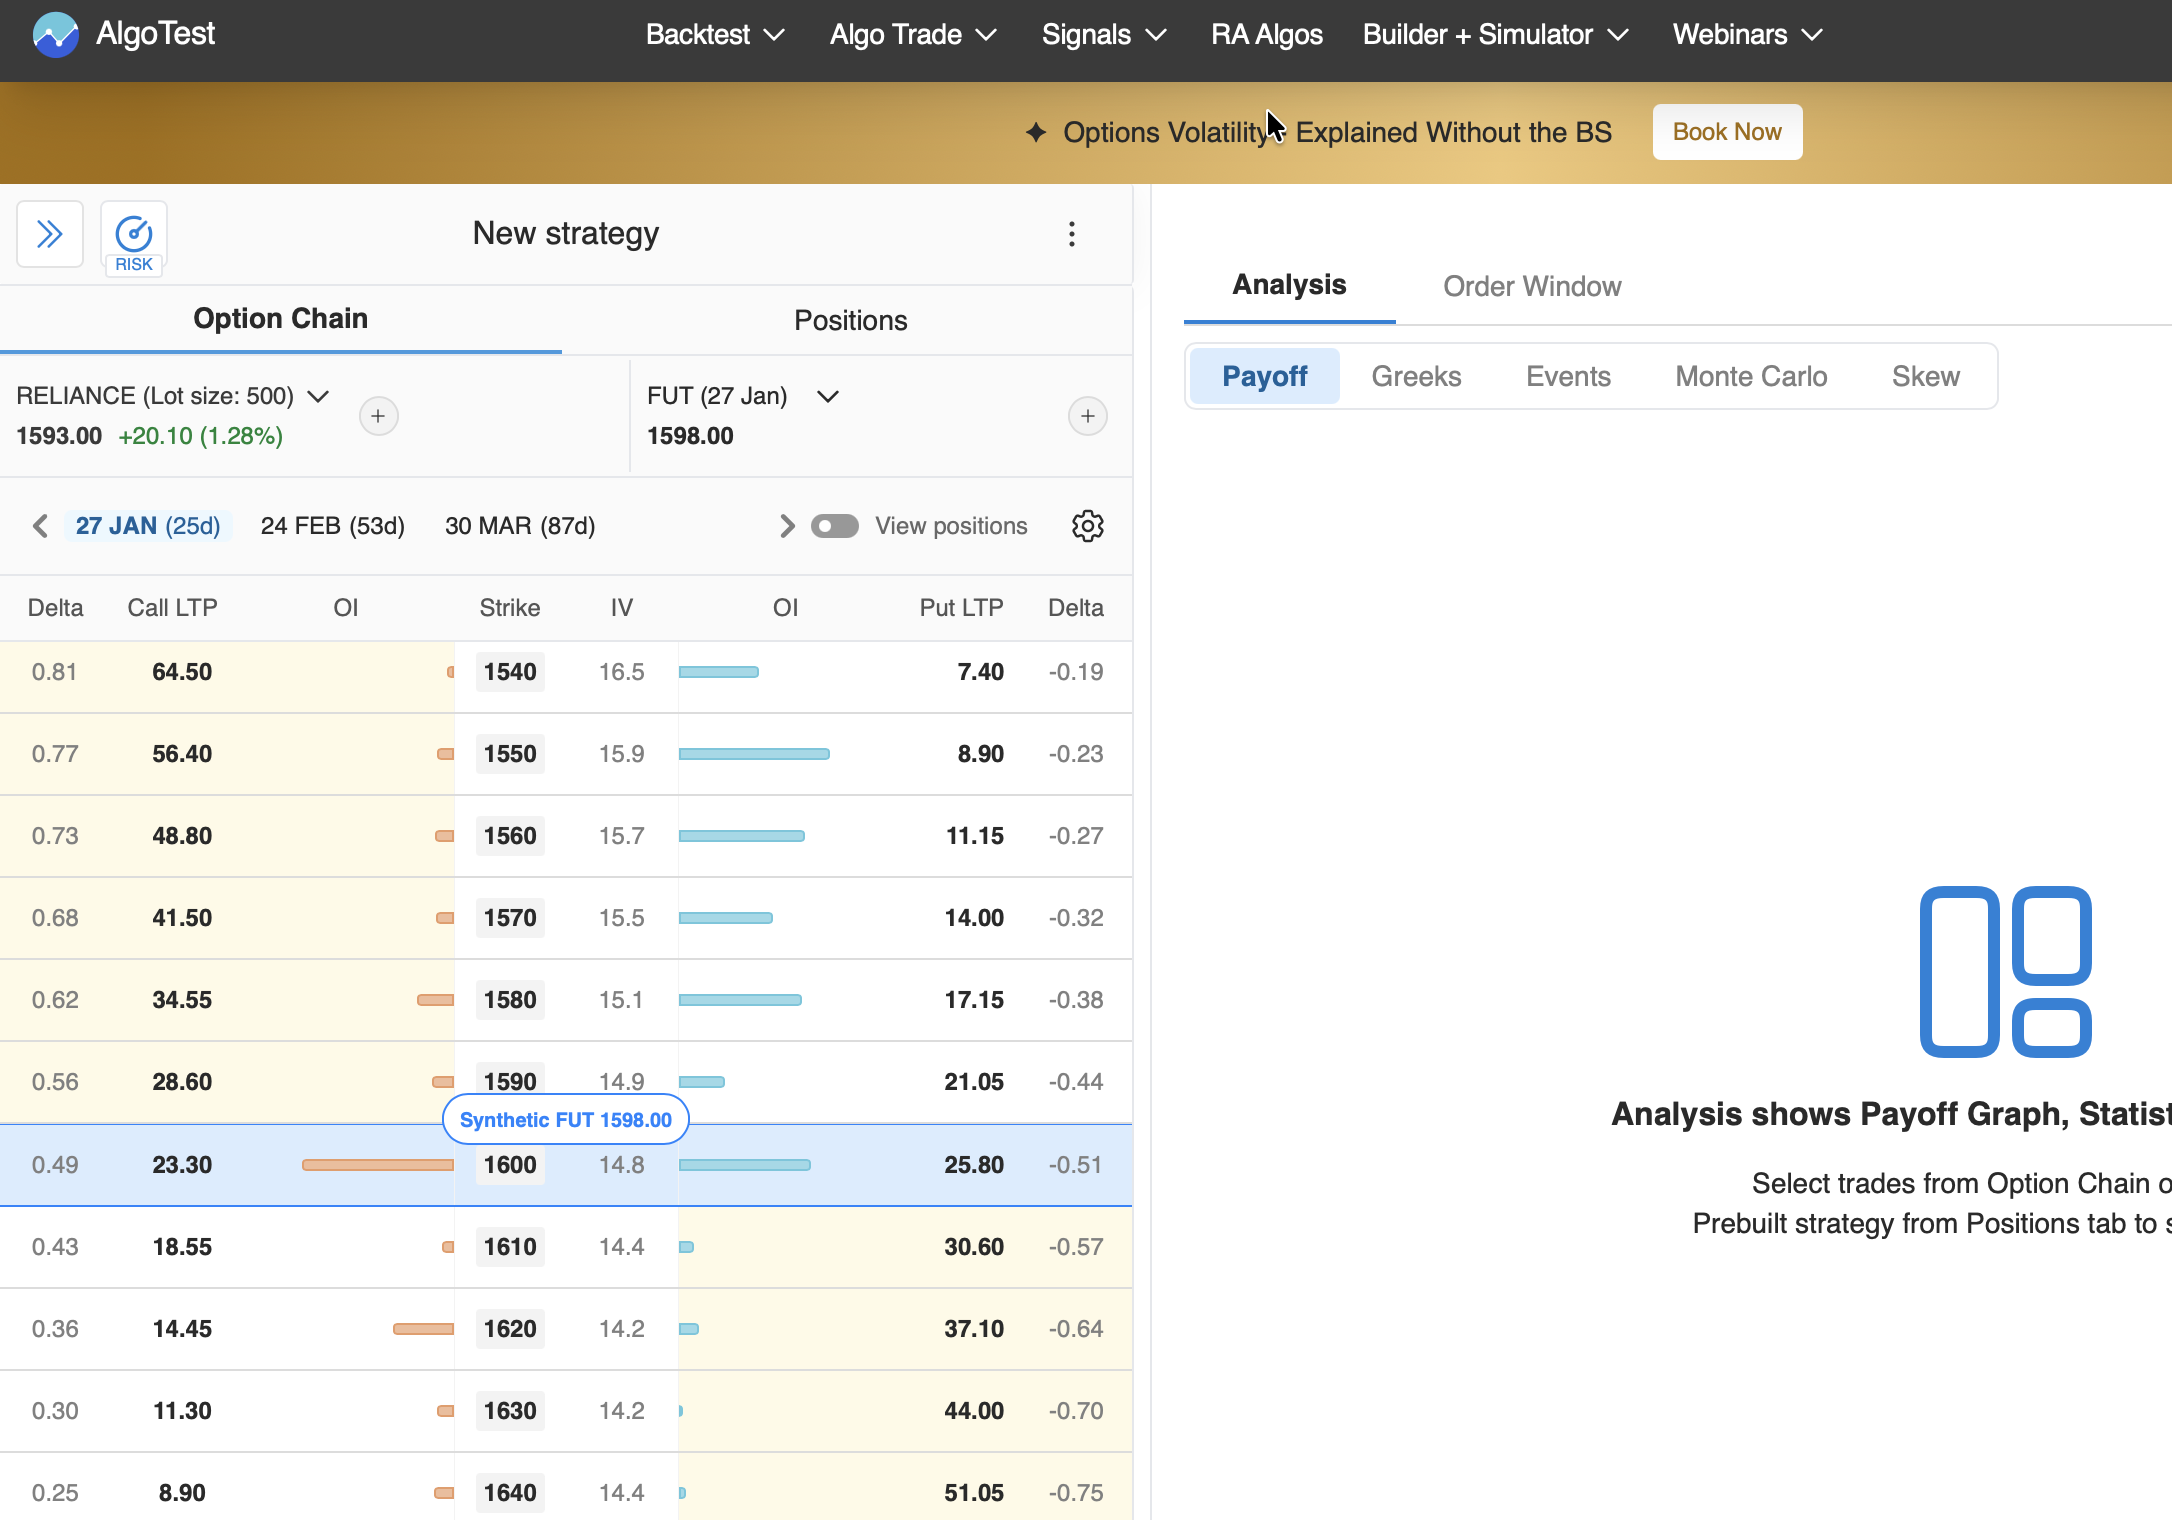This screenshot has height=1520, width=2172.
Task: Open the three-dot strategy menu
Action: (1071, 235)
